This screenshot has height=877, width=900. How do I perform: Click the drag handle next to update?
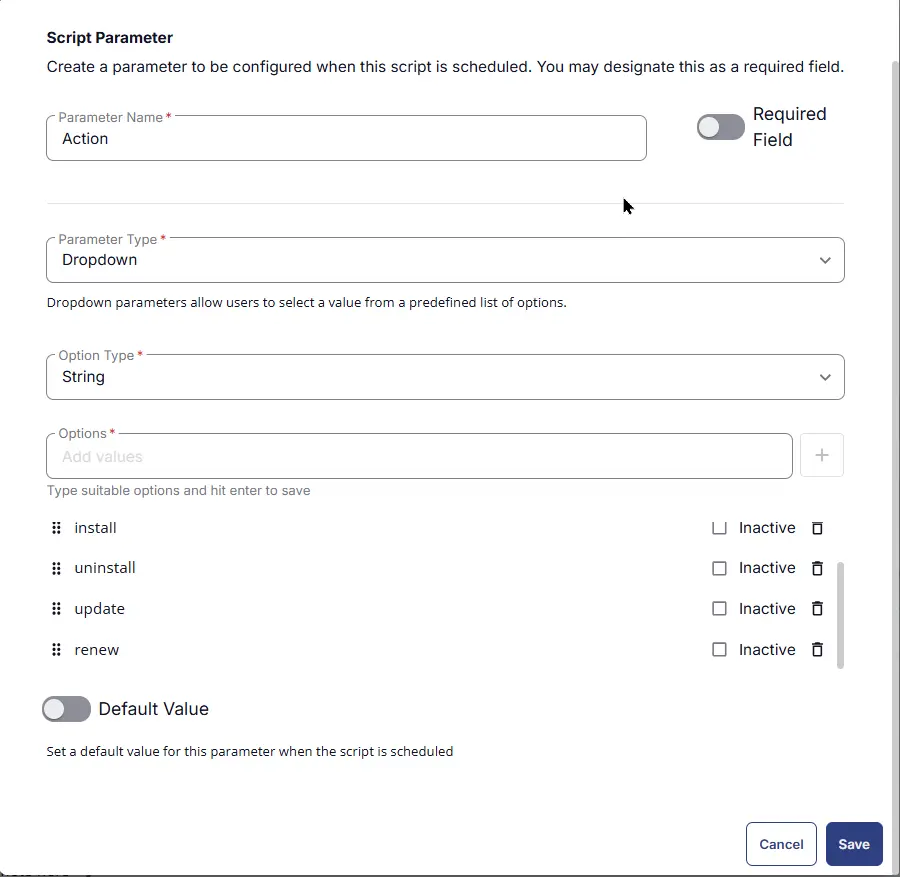tap(56, 608)
